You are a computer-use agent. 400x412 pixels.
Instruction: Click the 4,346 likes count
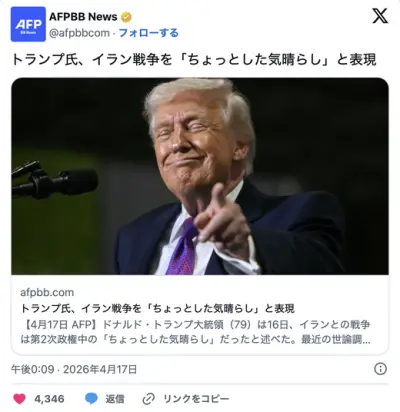point(49,399)
